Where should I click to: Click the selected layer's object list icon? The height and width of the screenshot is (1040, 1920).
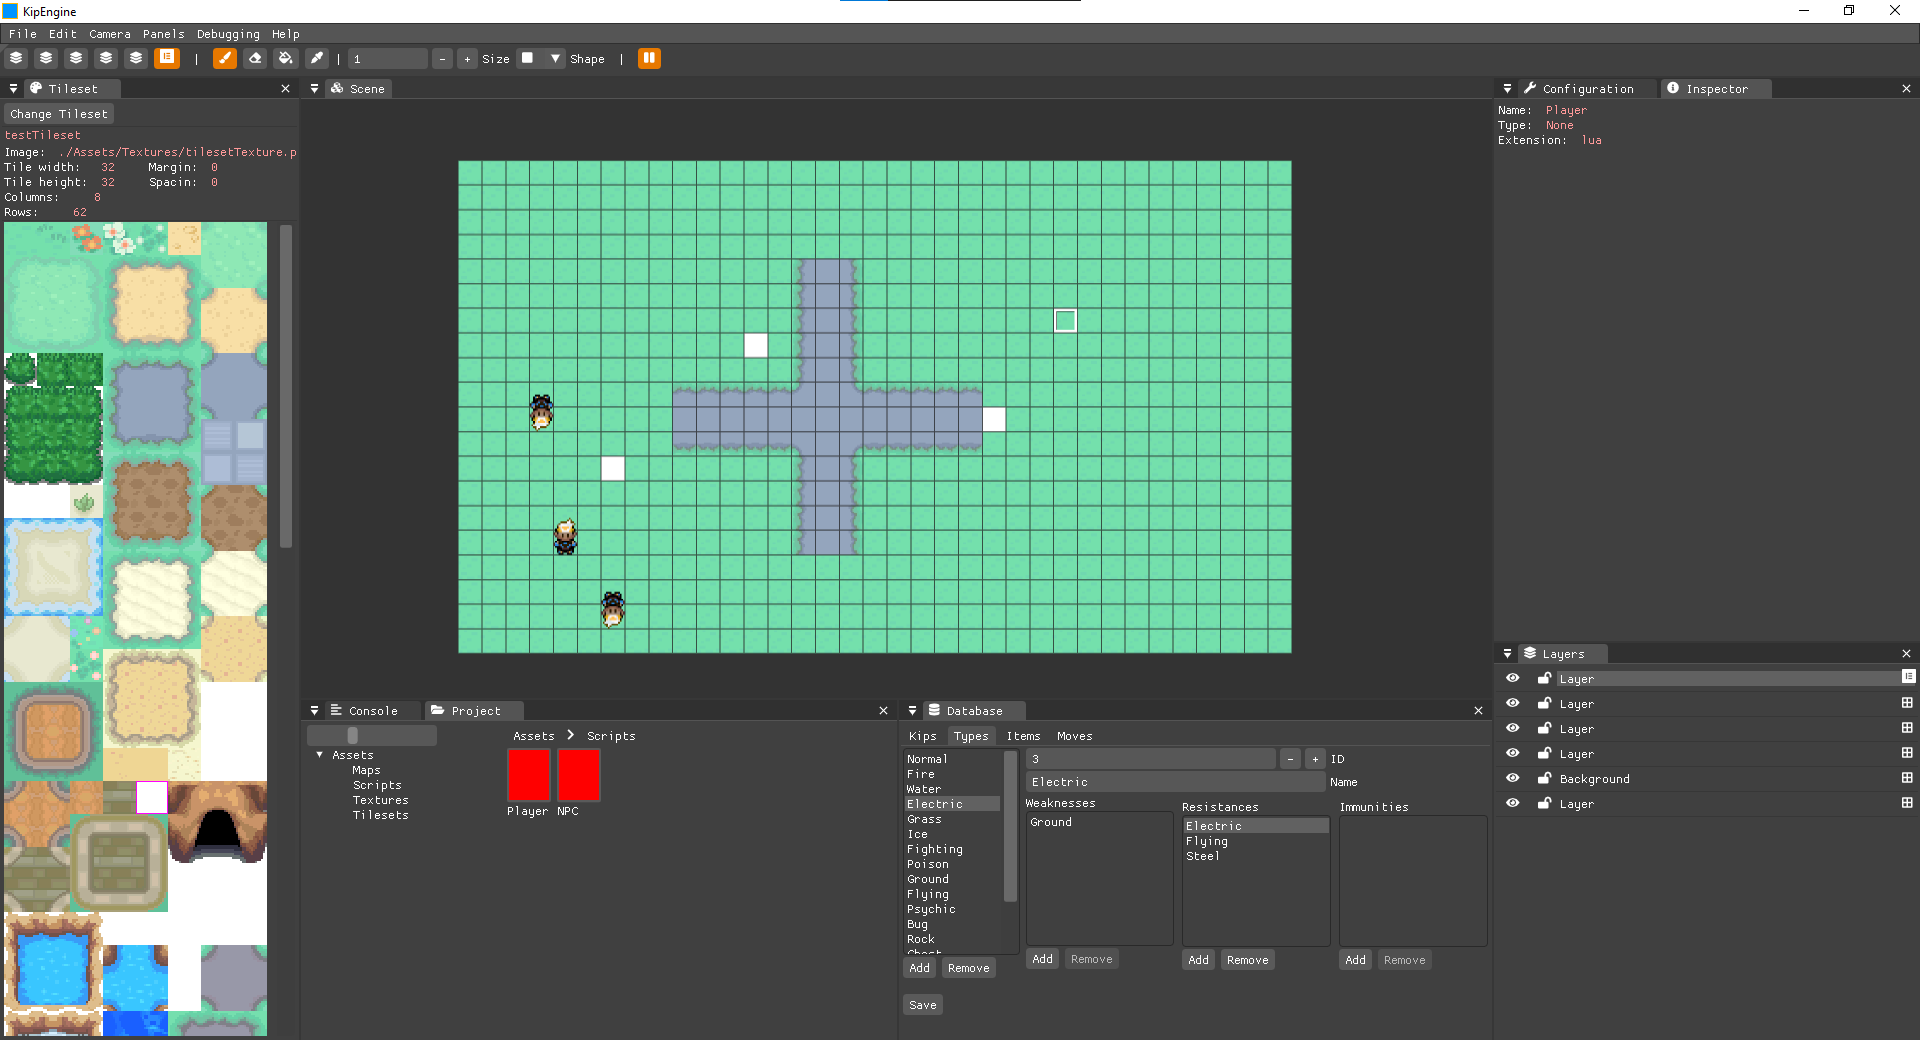pyautogui.click(x=1908, y=677)
